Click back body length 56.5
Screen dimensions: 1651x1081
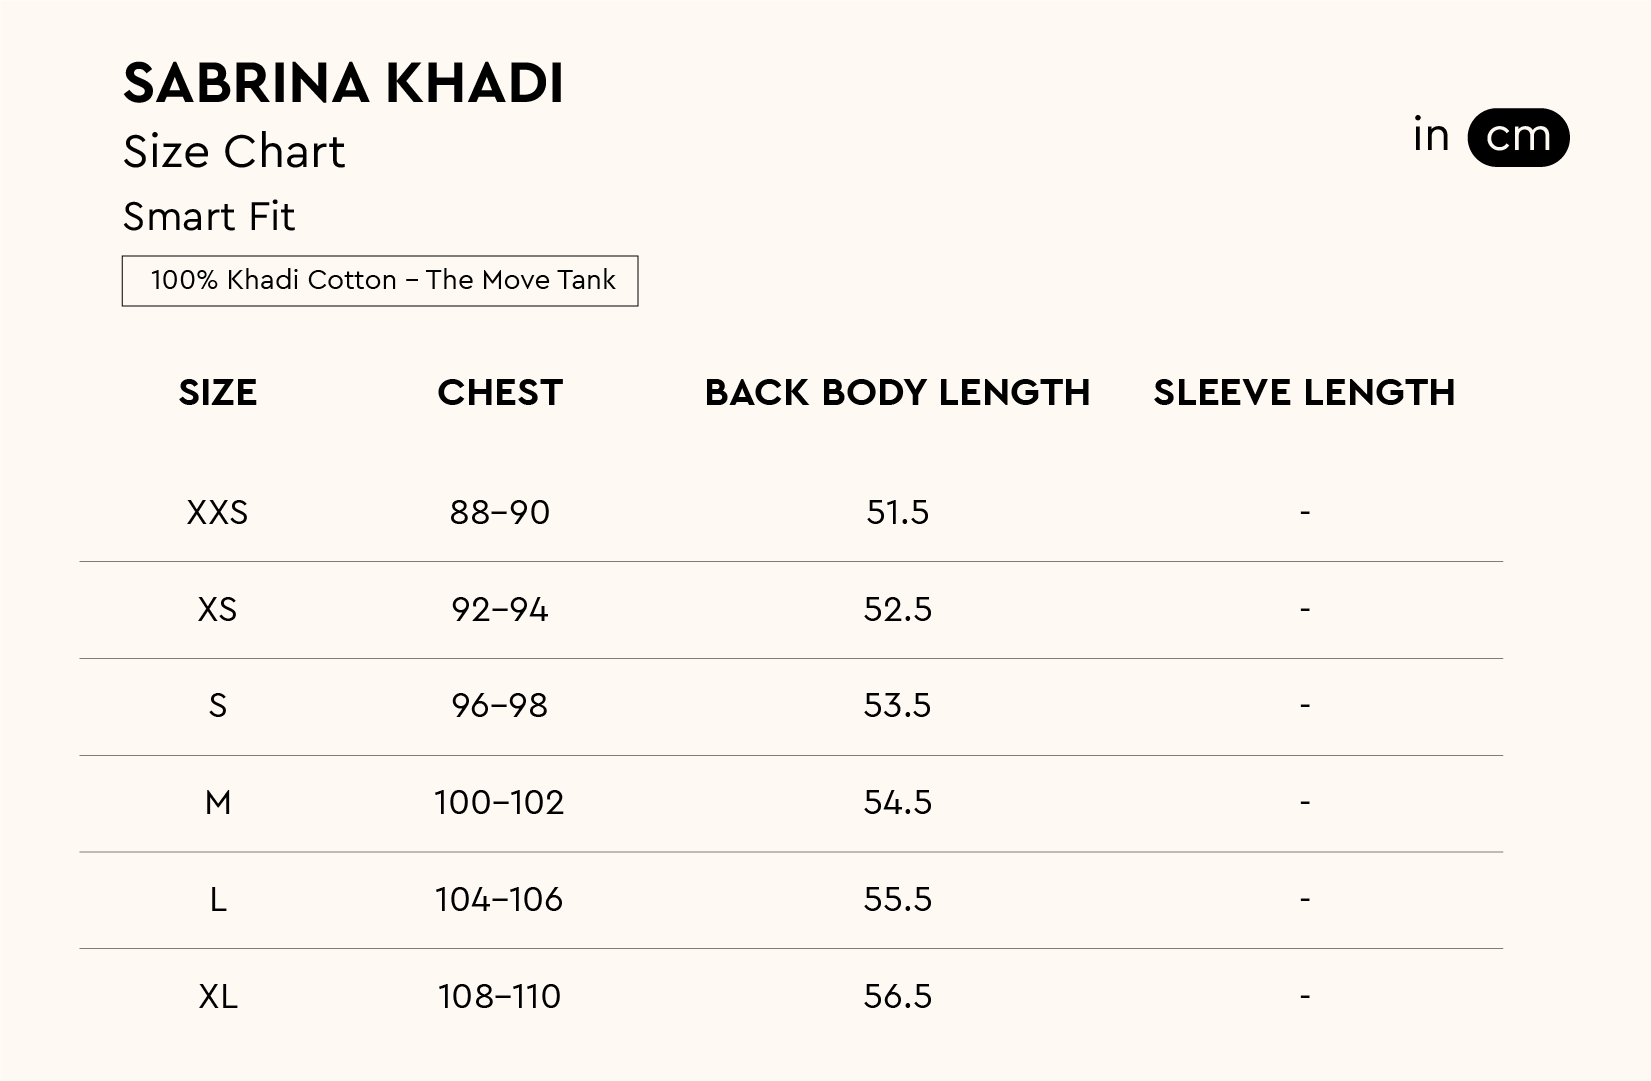[897, 997]
